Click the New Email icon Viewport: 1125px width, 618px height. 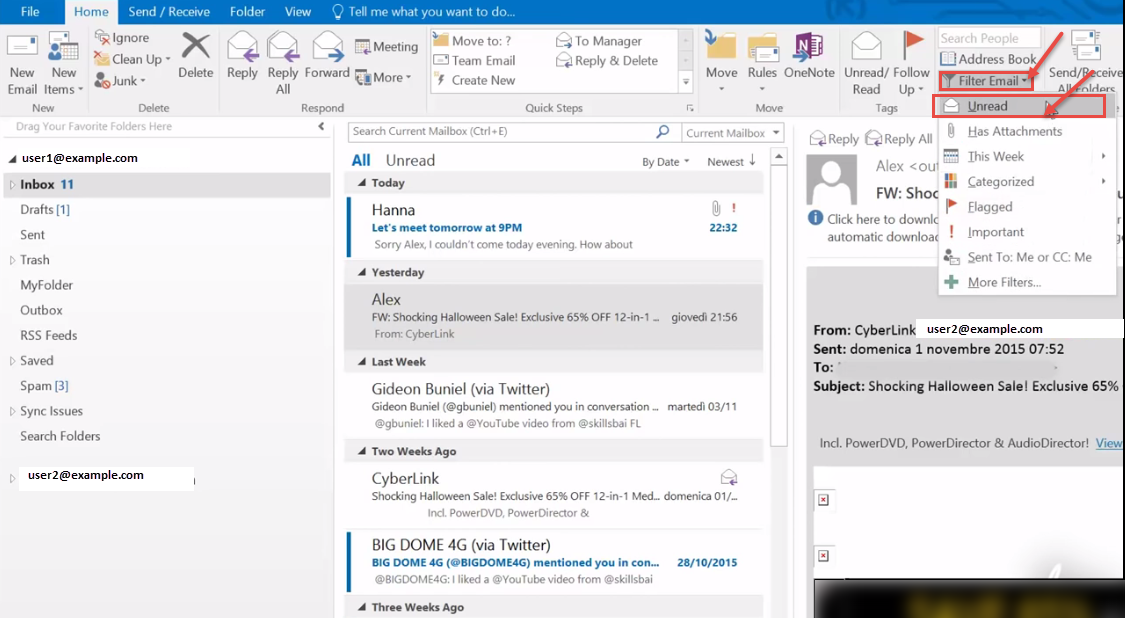[22, 49]
